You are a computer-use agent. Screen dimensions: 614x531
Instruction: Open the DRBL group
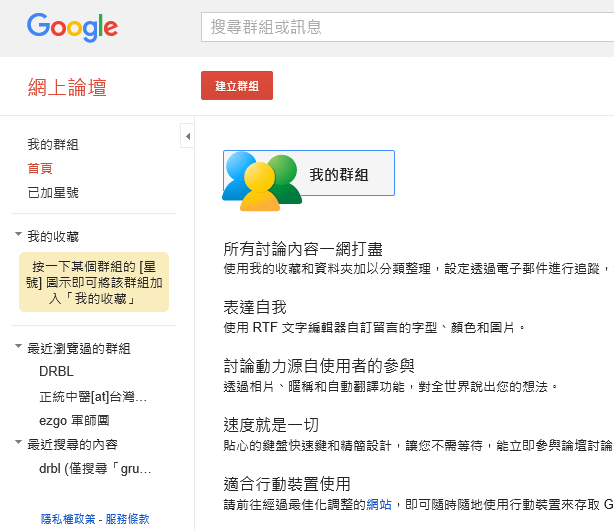(x=56, y=371)
